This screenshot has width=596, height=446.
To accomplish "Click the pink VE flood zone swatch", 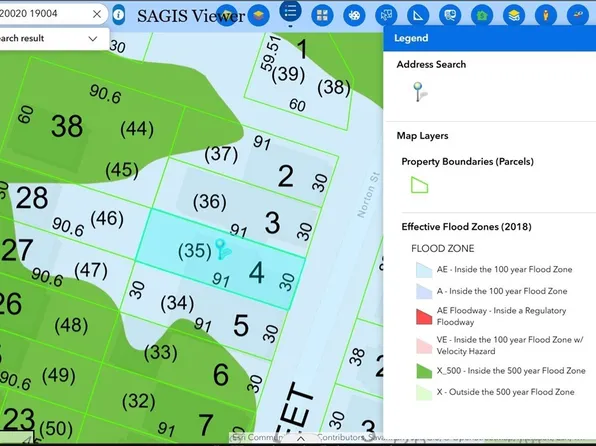I will click(x=424, y=346).
